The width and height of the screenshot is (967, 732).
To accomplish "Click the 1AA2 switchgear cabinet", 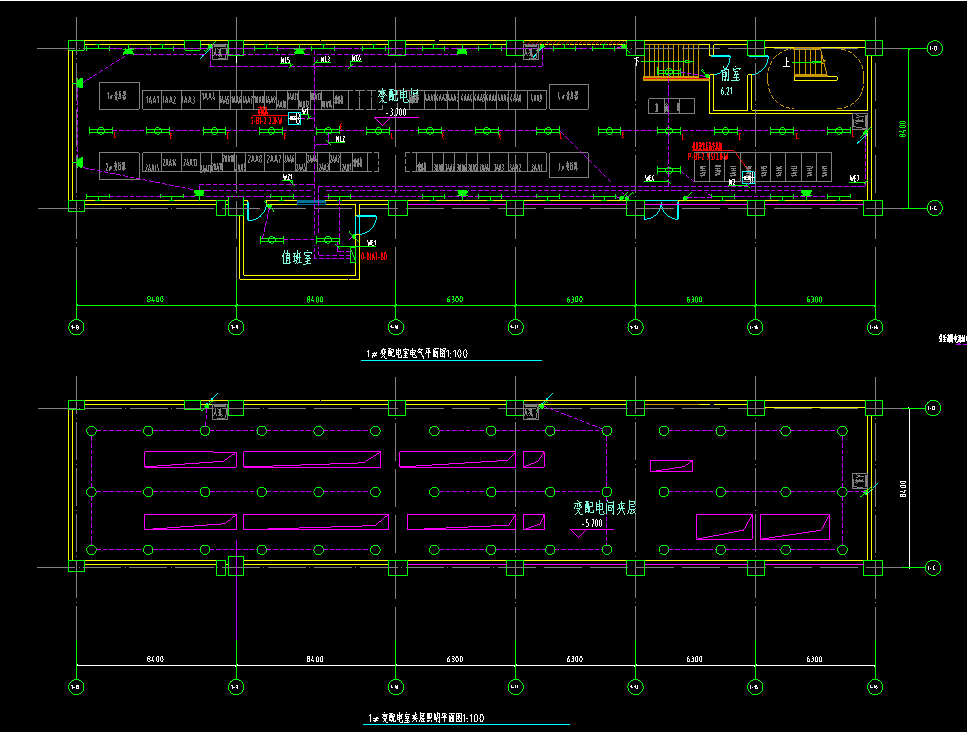I will [x=170, y=99].
